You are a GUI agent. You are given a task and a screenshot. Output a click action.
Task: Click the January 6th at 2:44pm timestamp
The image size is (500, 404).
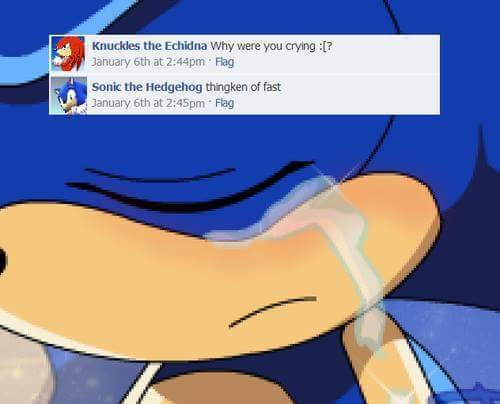(x=148, y=62)
